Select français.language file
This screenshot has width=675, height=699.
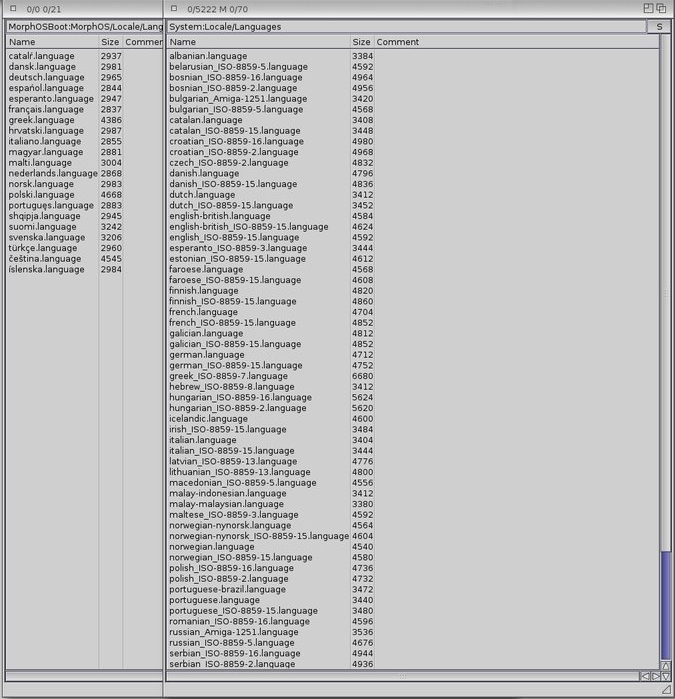coord(46,110)
